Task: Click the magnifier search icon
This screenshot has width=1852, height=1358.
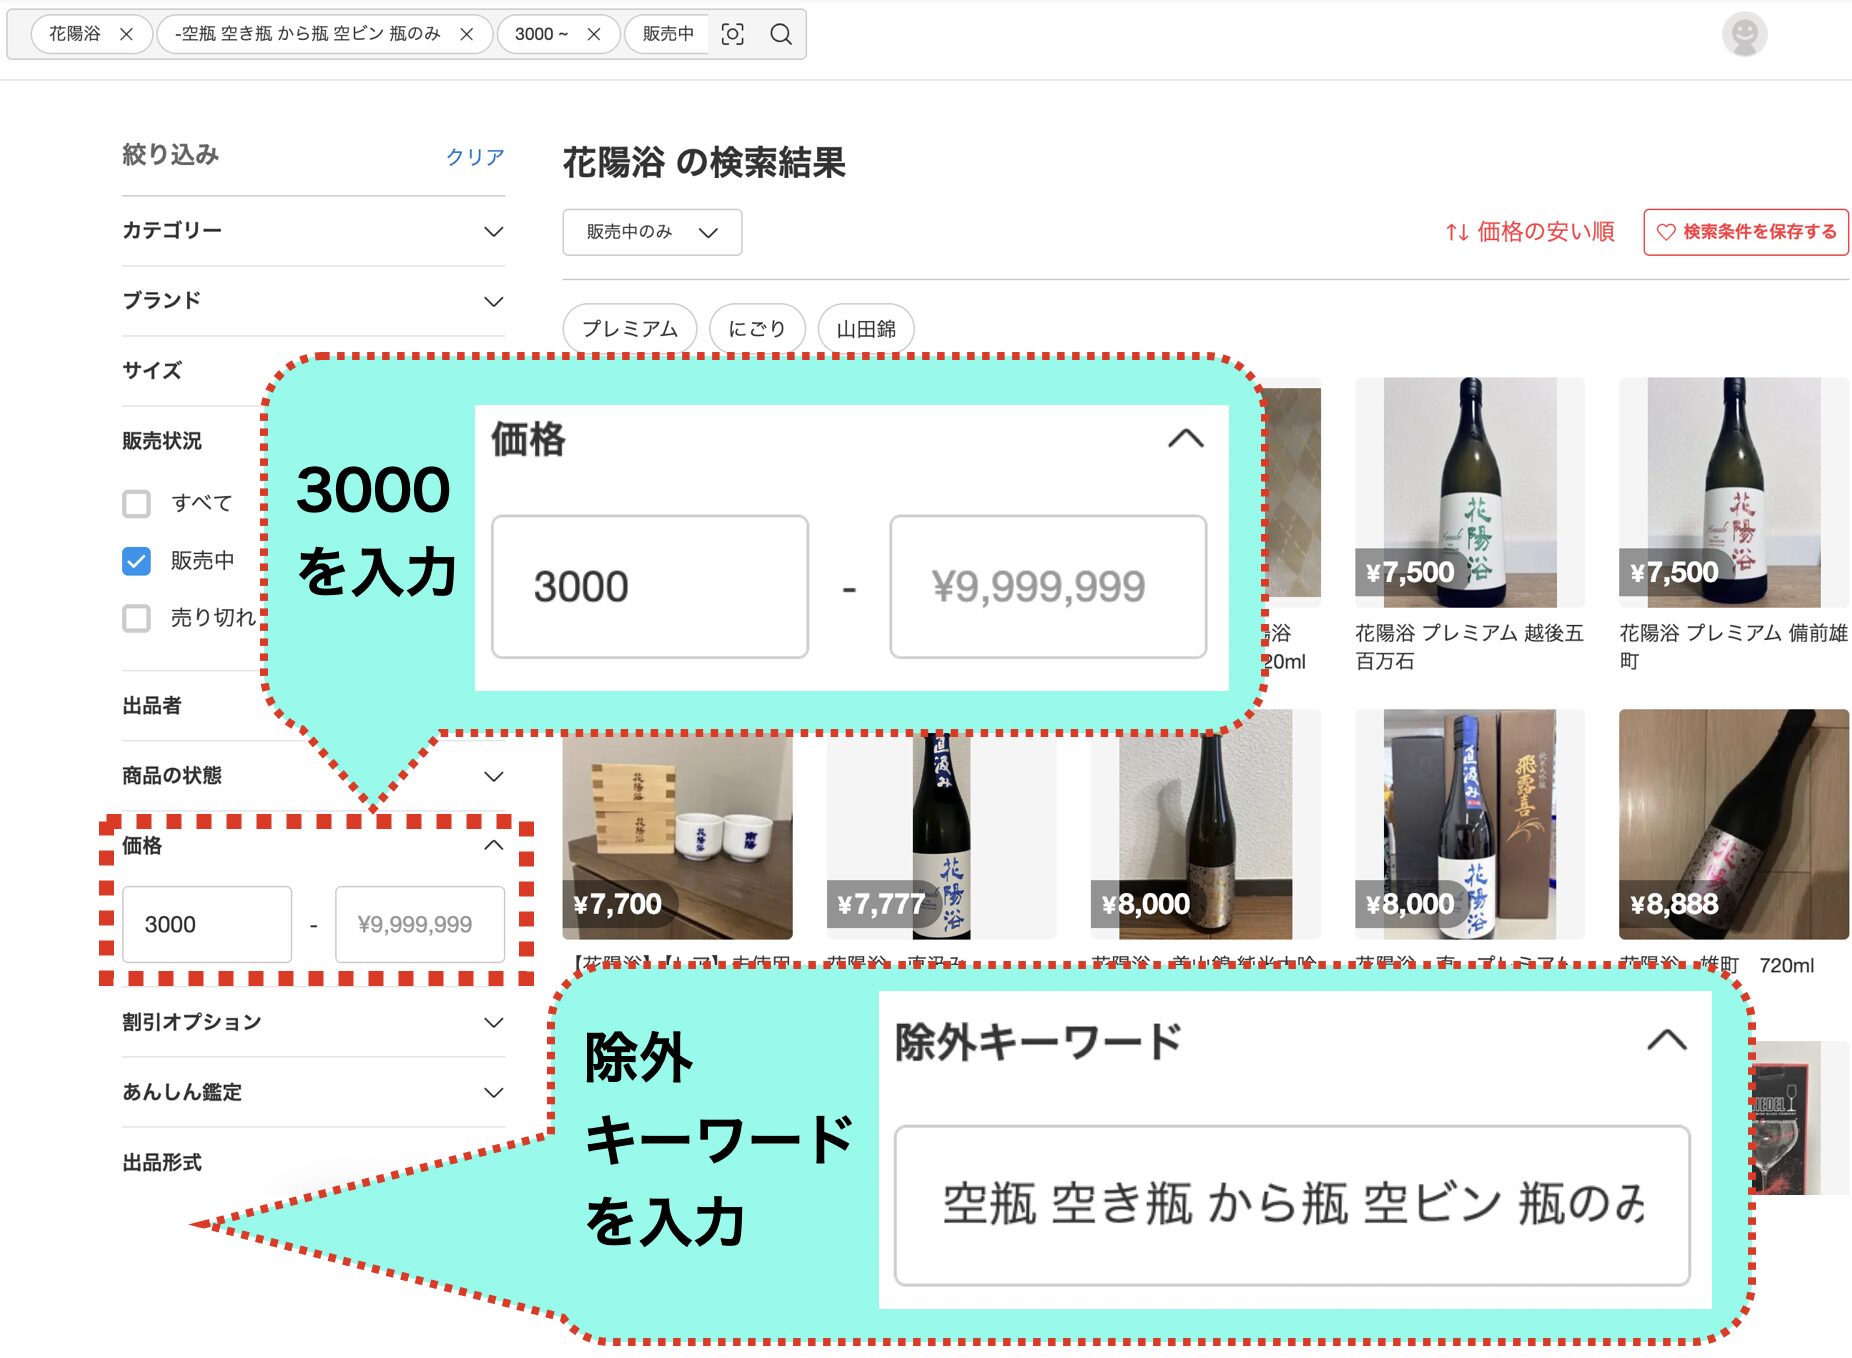Action: [x=781, y=34]
